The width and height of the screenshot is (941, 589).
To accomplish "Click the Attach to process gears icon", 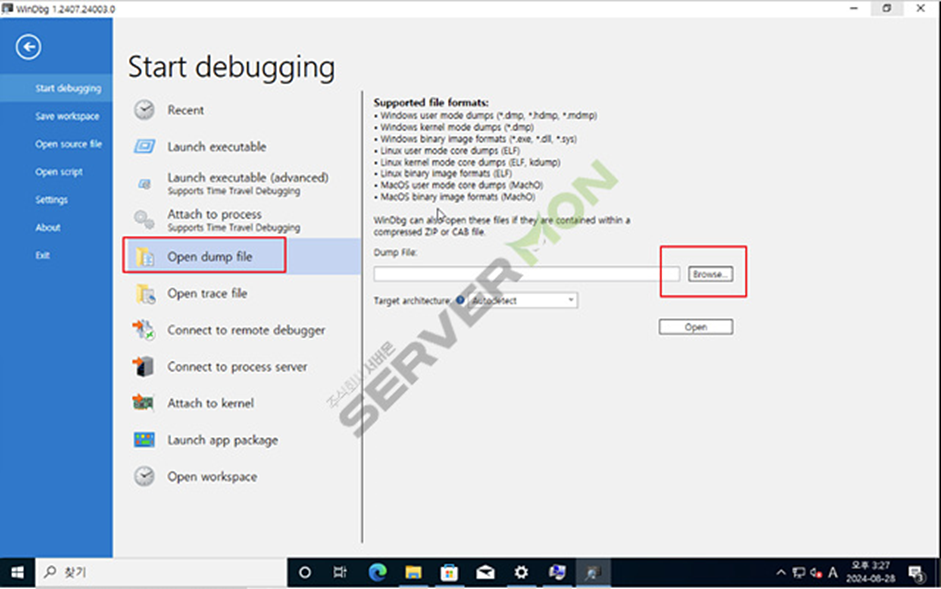I will tap(144, 220).
